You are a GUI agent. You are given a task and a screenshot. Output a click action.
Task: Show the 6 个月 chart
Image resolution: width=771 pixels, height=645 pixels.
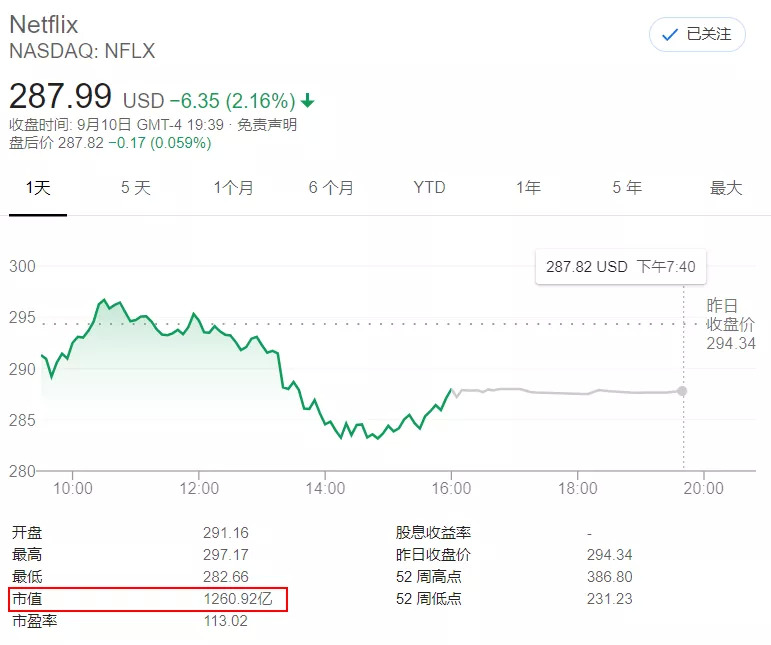tap(331, 188)
